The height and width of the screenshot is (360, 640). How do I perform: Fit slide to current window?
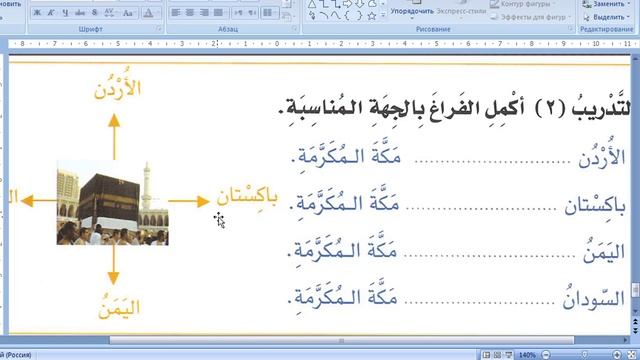click(x=631, y=355)
